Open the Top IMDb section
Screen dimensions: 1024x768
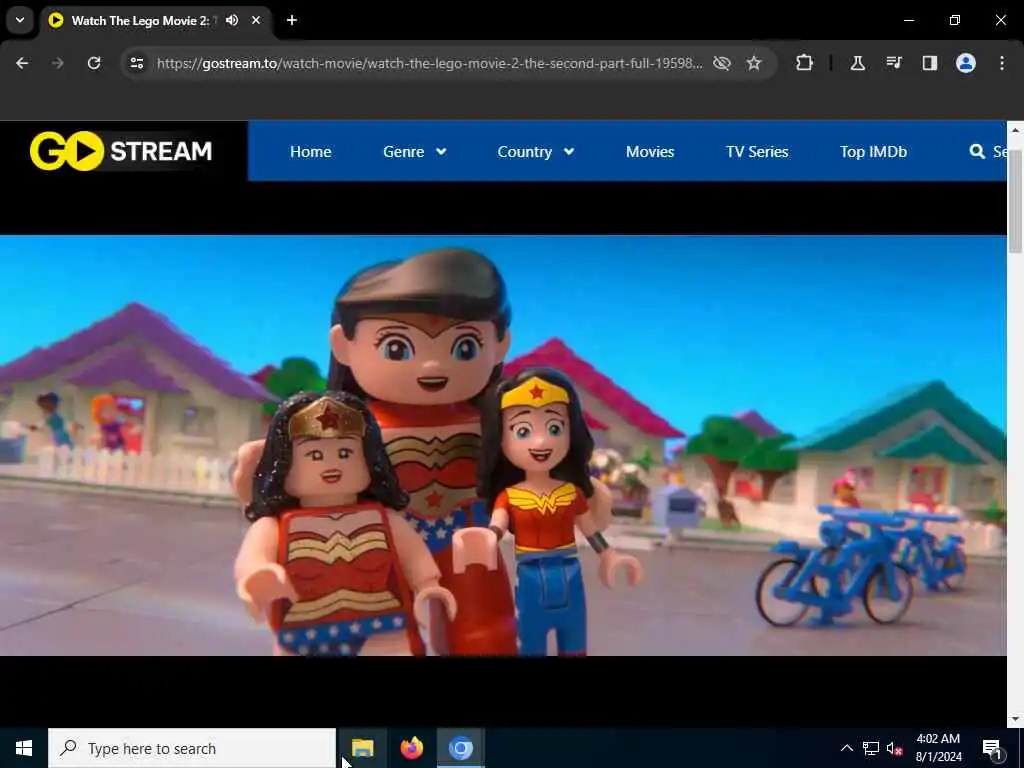[873, 152]
